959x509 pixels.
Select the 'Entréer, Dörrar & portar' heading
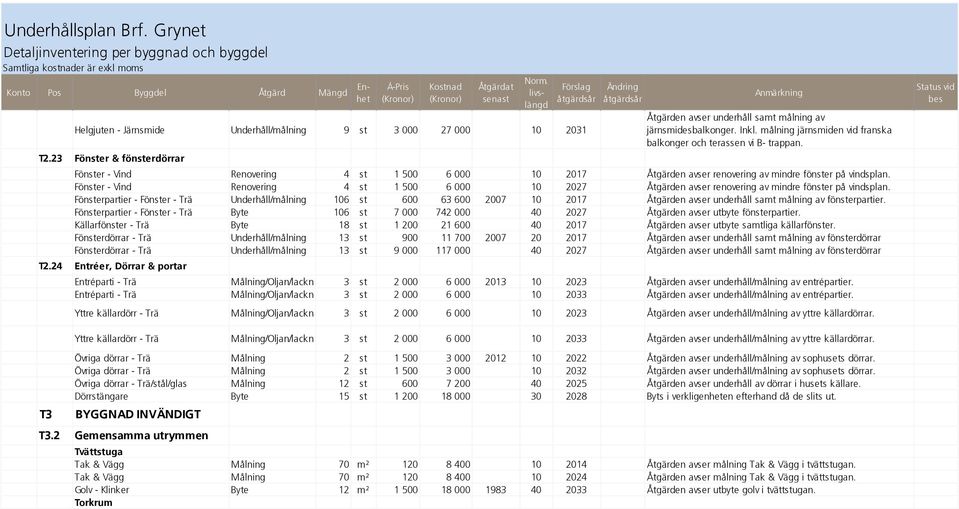pos(131,266)
